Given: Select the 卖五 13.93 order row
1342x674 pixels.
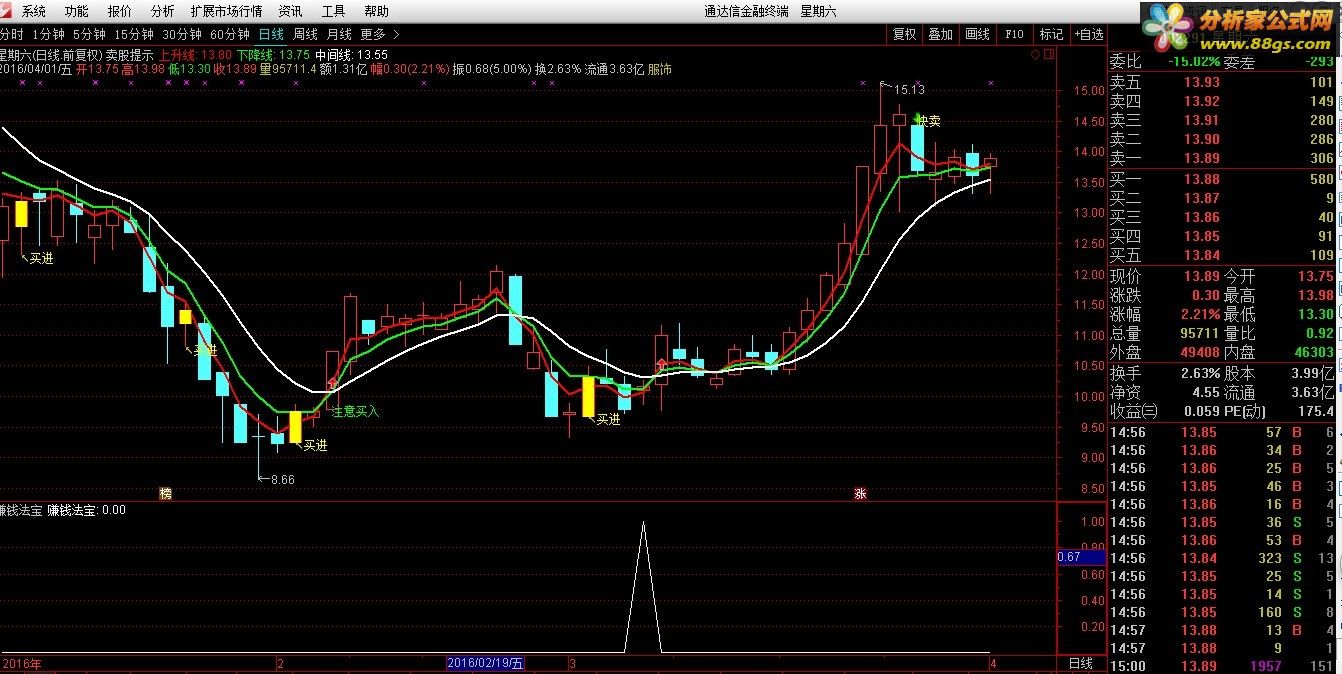Looking at the screenshot, I should pyautogui.click(x=1222, y=83).
